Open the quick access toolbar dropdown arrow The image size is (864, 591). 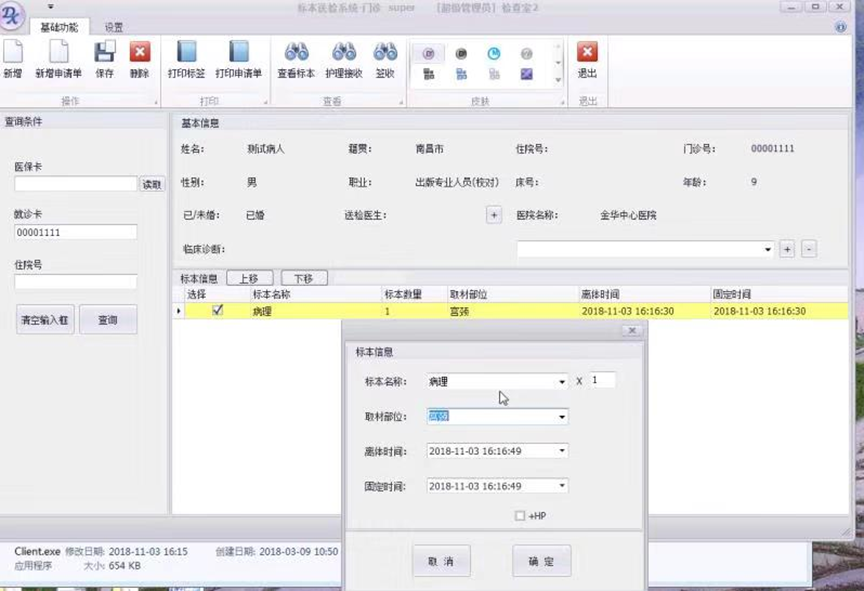[x=50, y=7]
